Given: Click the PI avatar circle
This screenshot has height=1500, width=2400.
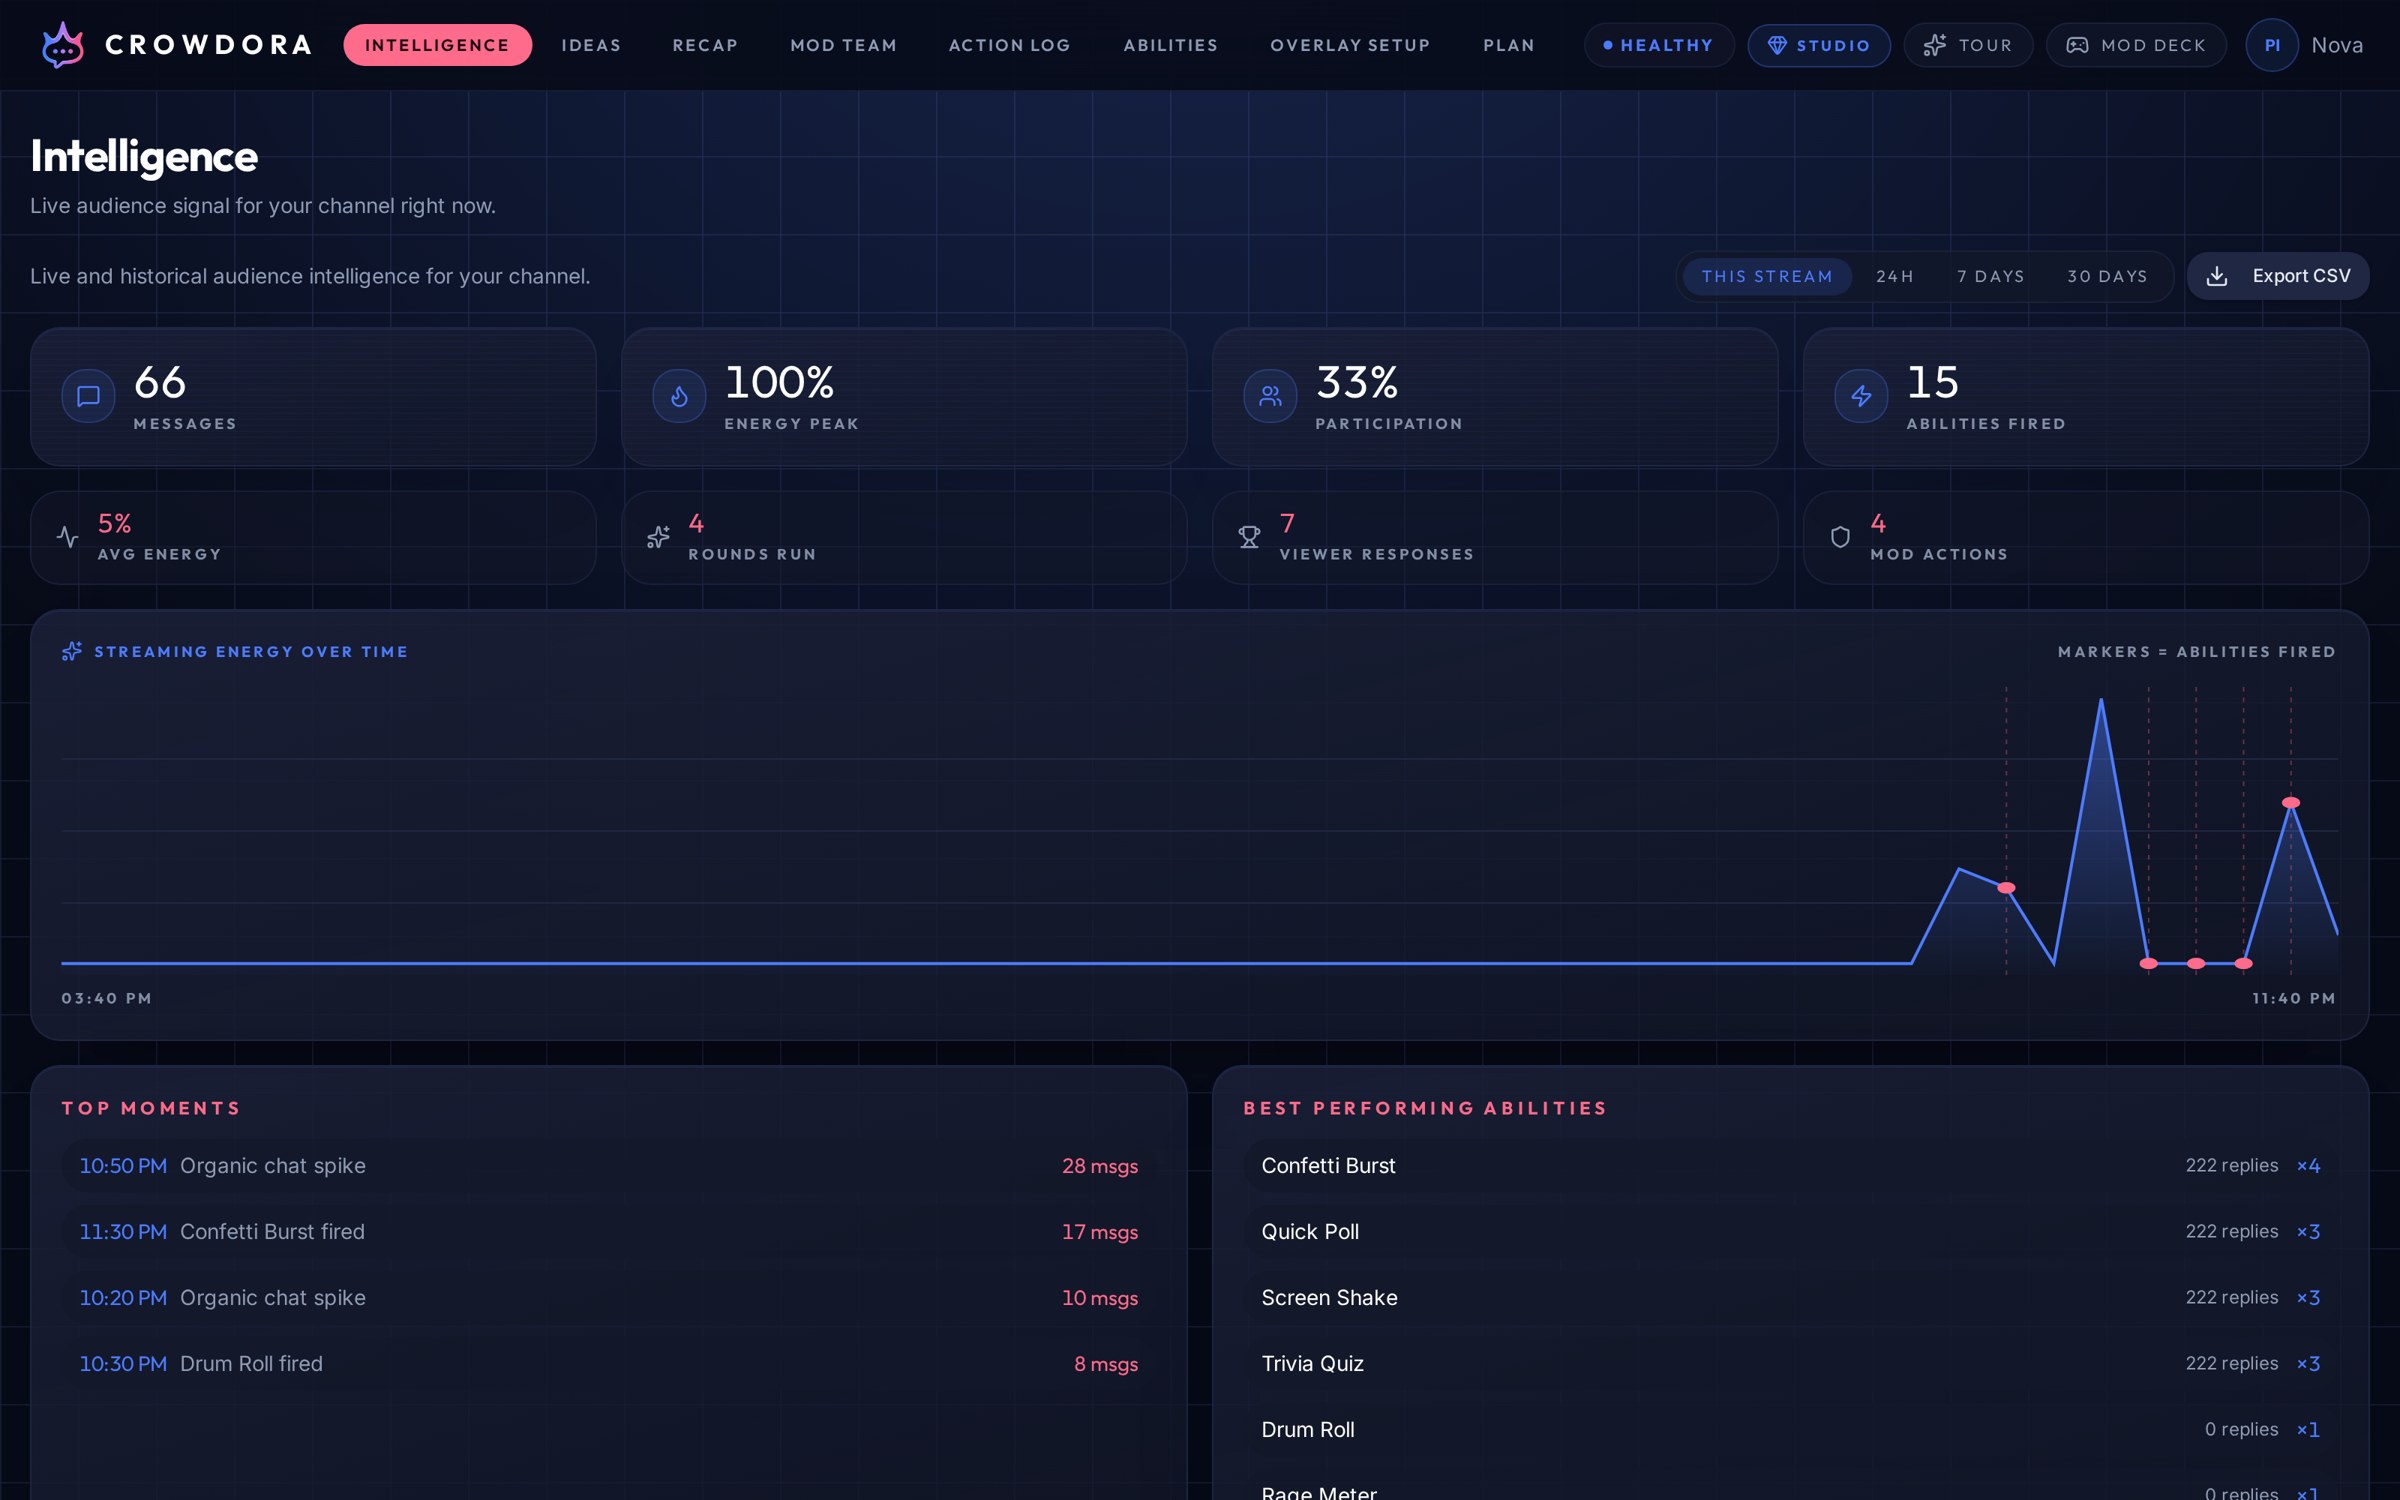Looking at the screenshot, I should point(2272,45).
